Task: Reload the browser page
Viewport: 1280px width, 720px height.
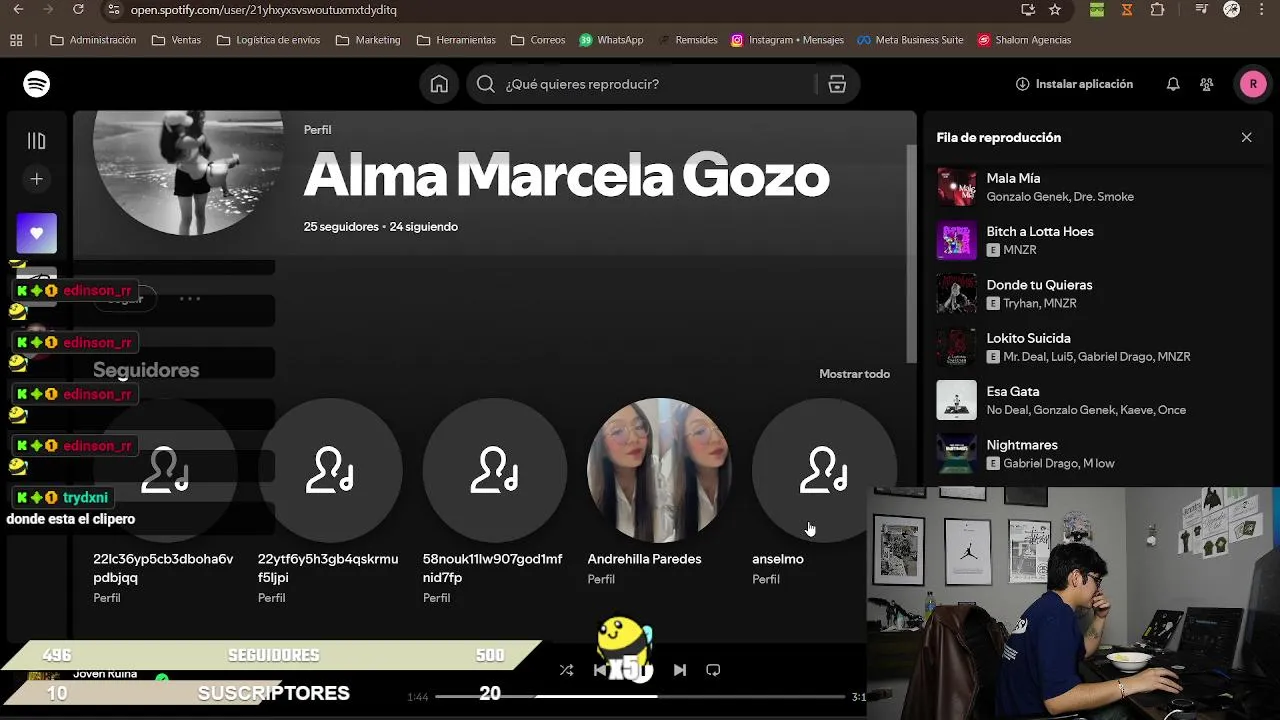Action: (78, 10)
